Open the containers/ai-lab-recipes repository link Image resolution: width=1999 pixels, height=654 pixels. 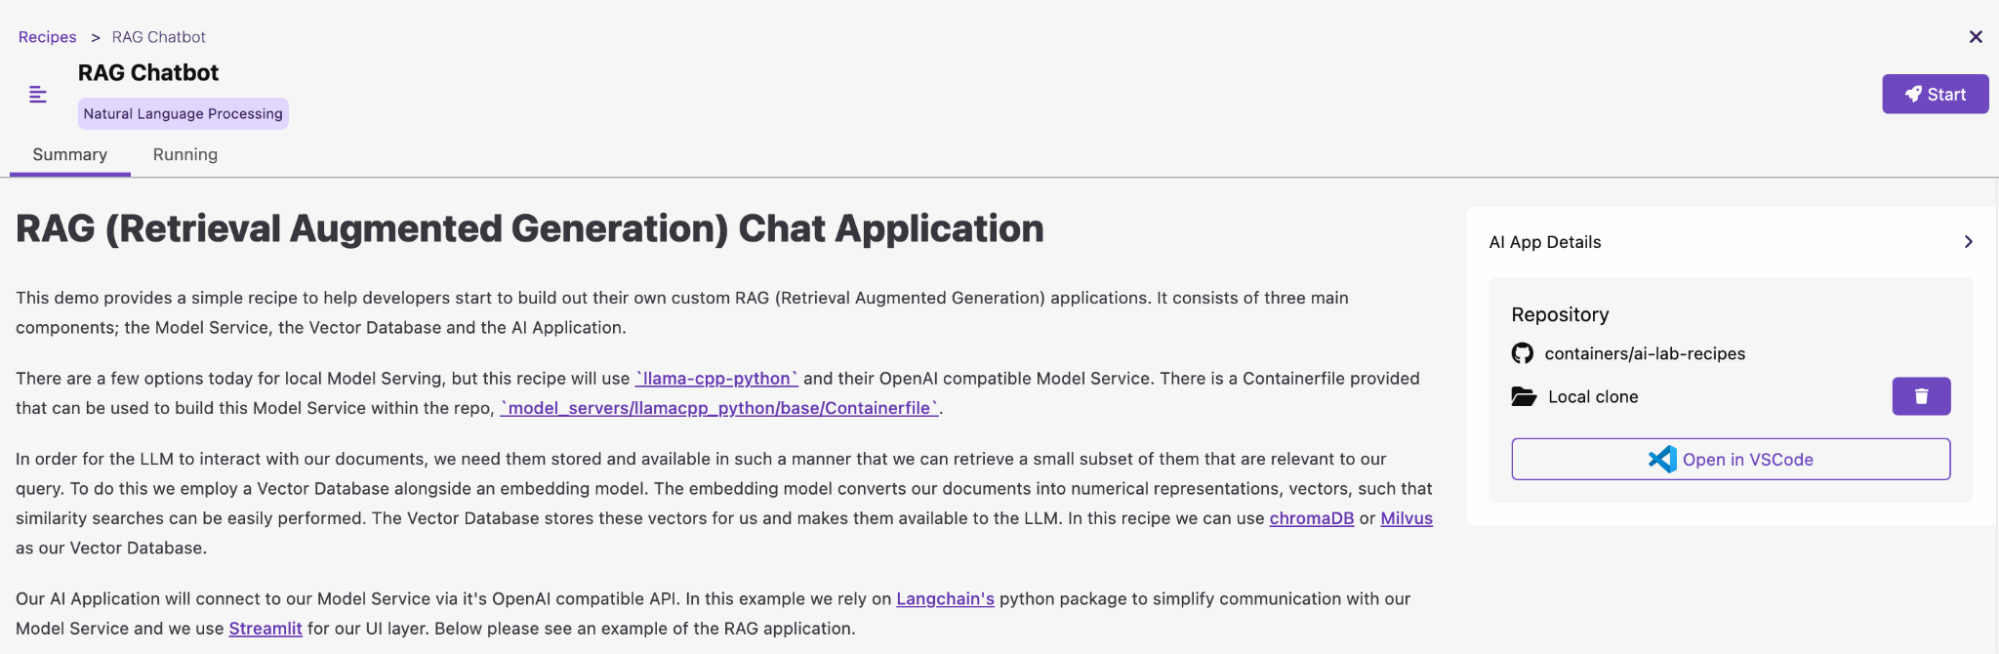[x=1644, y=354]
